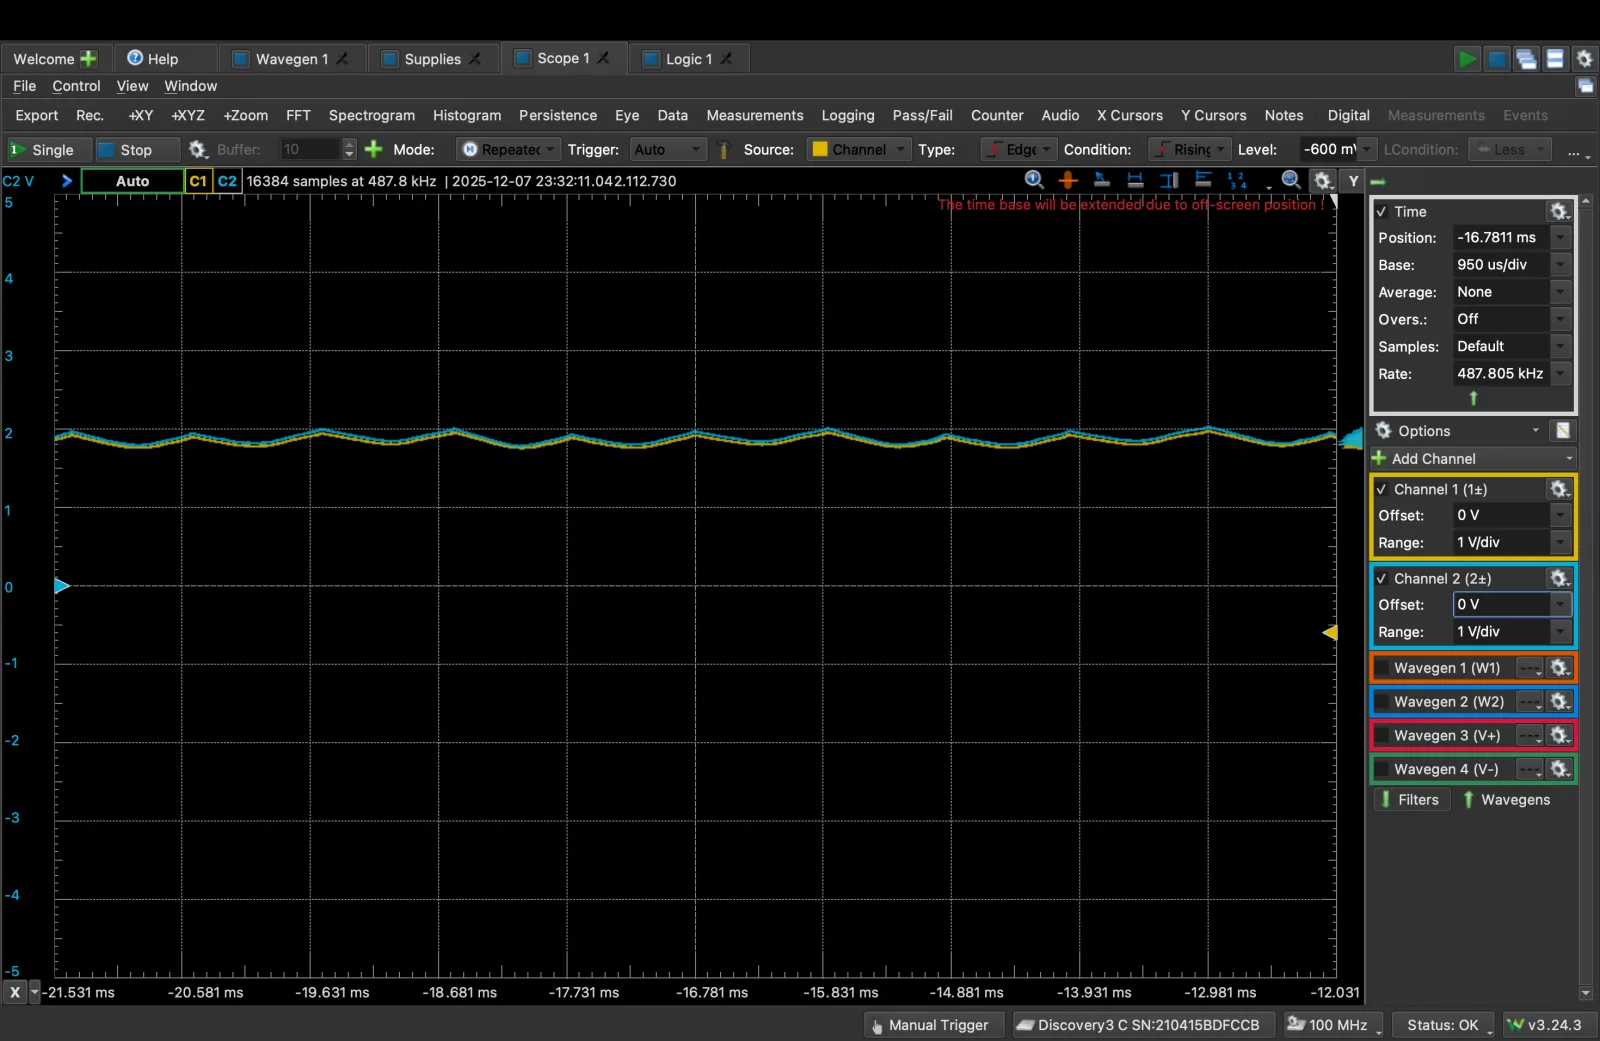
Task: Open the trigger Source Channel dropdown
Action: tap(859, 149)
